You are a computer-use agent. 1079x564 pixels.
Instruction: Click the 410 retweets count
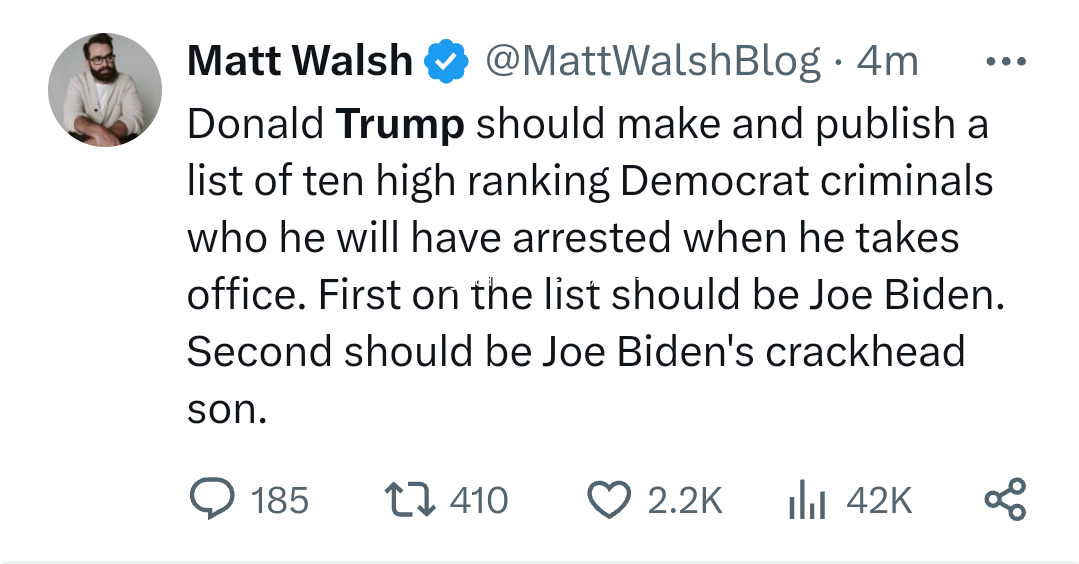[x=479, y=499]
